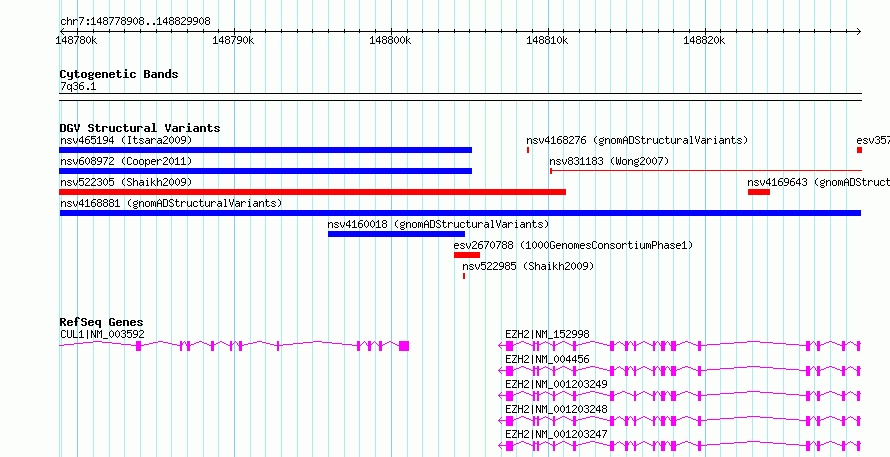Click the first exon block of EZH2 NM_004456
This screenshot has height=457, width=890.
509,371
